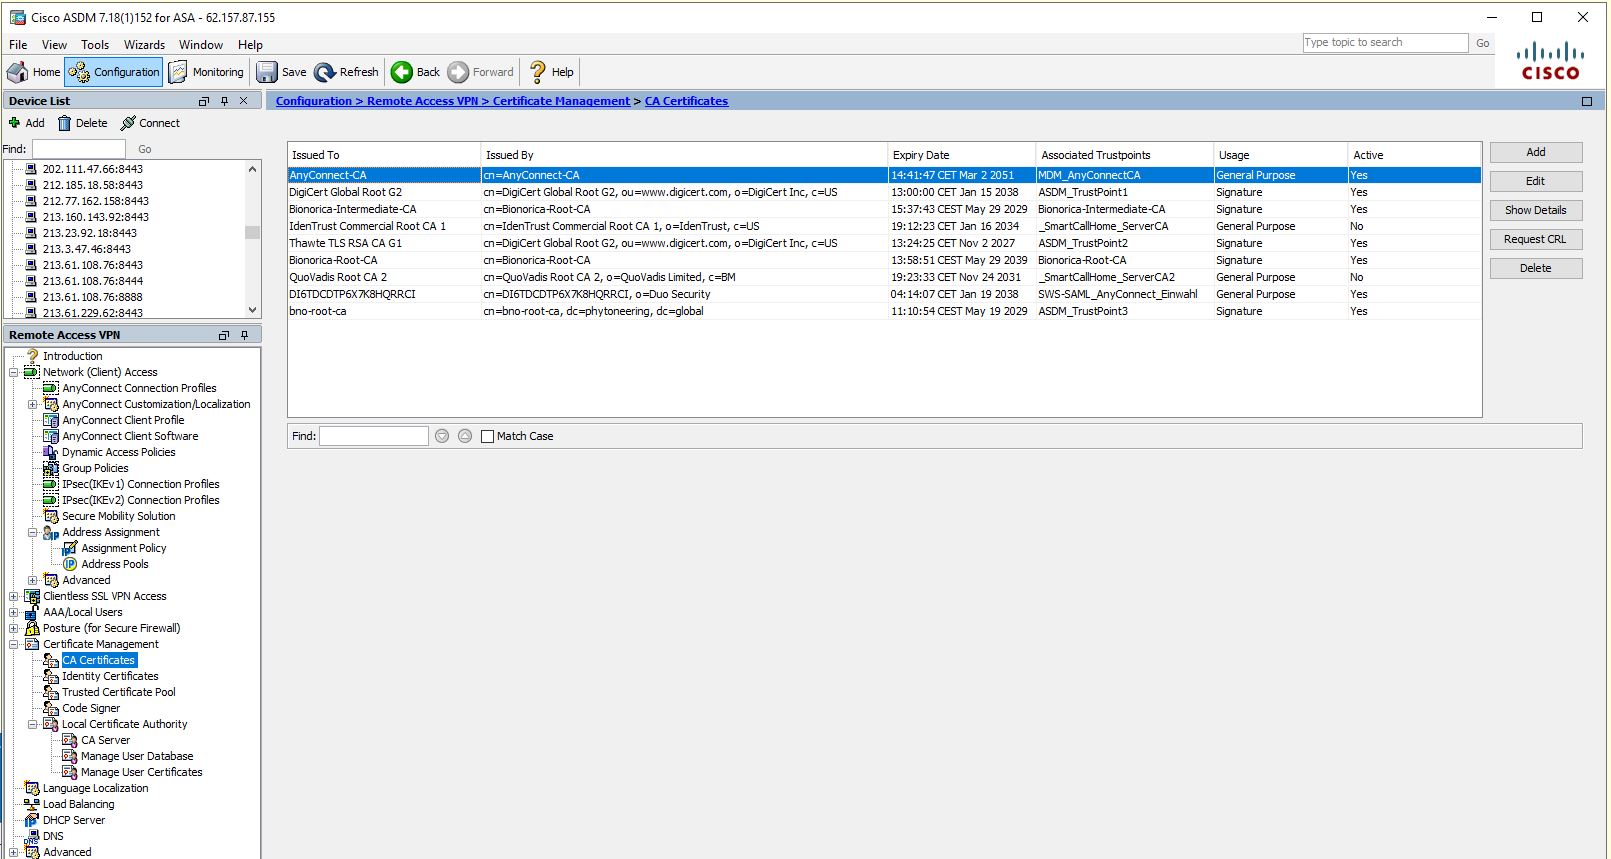Open the Manage User Database node
The image size is (1611, 859).
click(x=137, y=756)
